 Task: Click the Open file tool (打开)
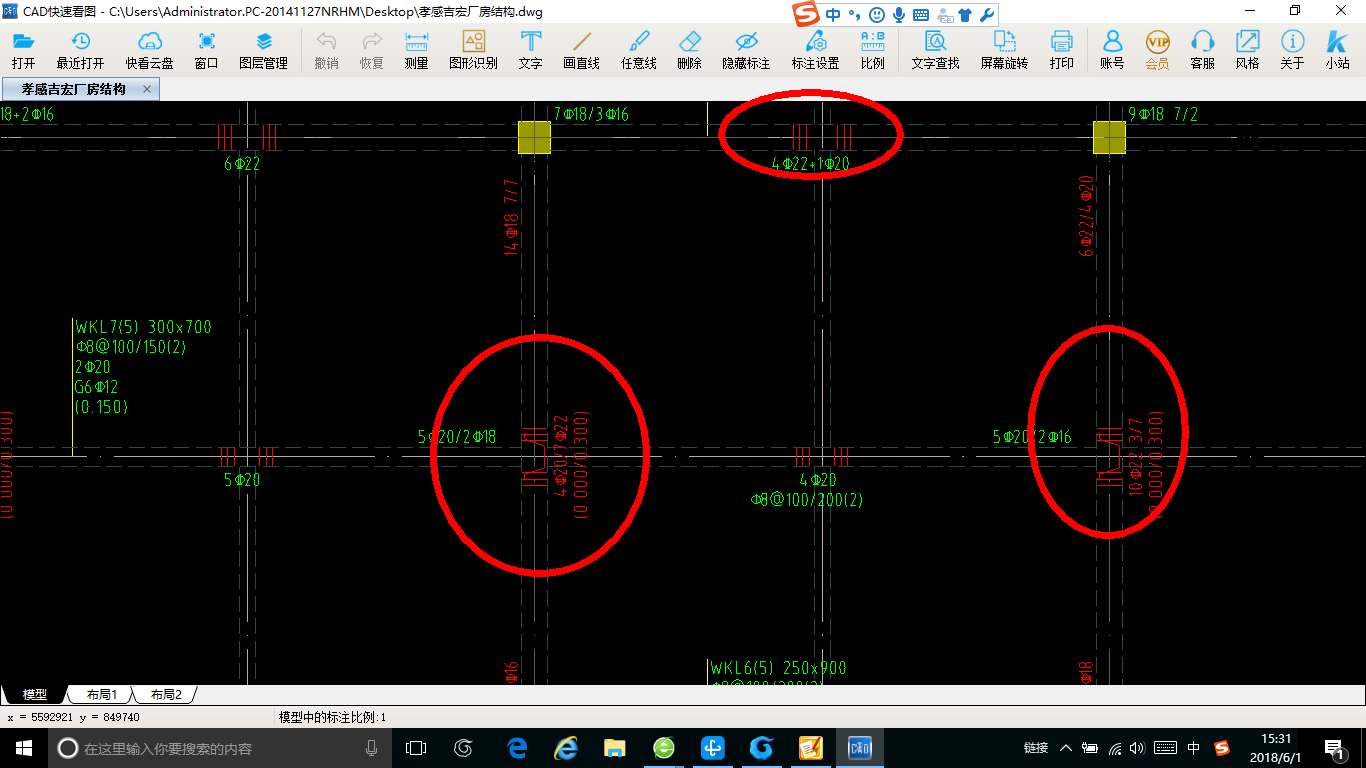pos(23,50)
